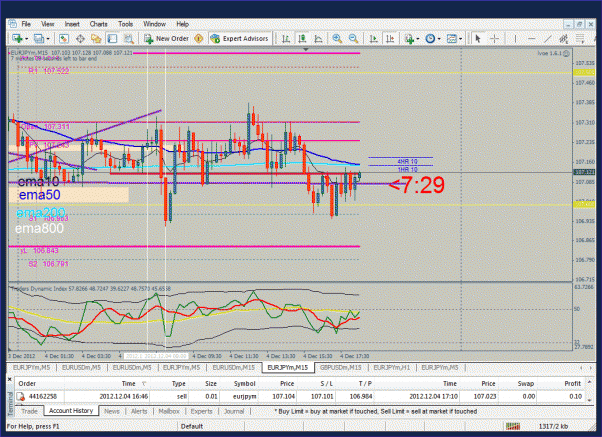Image resolution: width=602 pixels, height=437 pixels.
Task: Open the Journal terminal tab
Action: point(234,411)
